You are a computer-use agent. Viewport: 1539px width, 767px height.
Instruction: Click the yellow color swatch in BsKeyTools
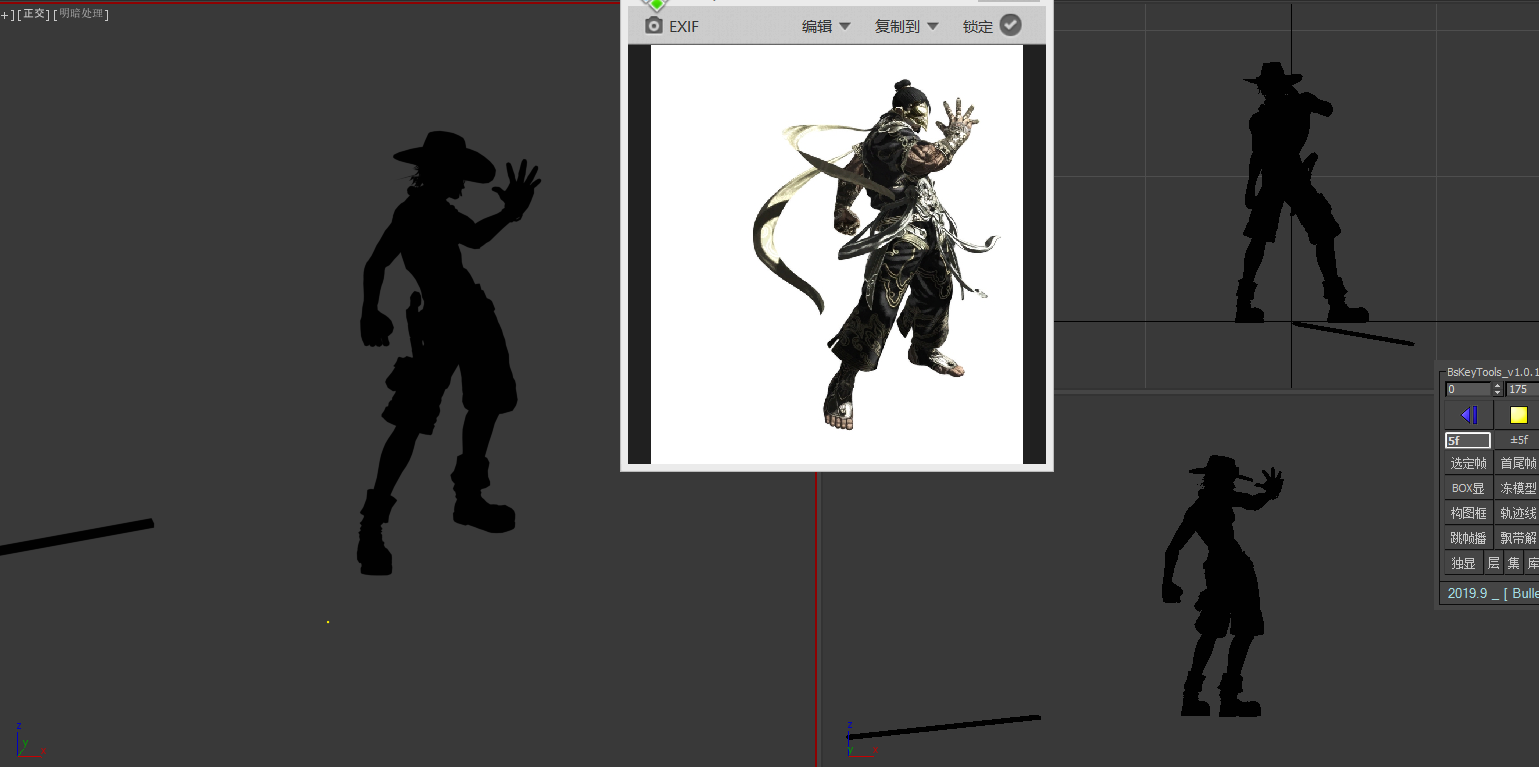[x=1519, y=414]
